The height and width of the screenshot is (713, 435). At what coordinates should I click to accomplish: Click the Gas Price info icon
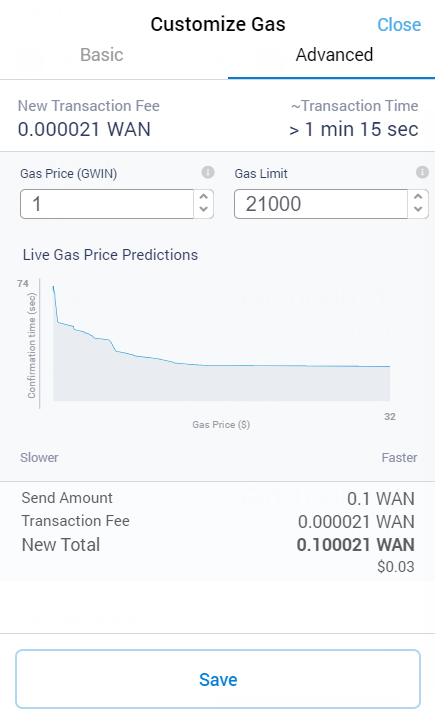click(208, 172)
